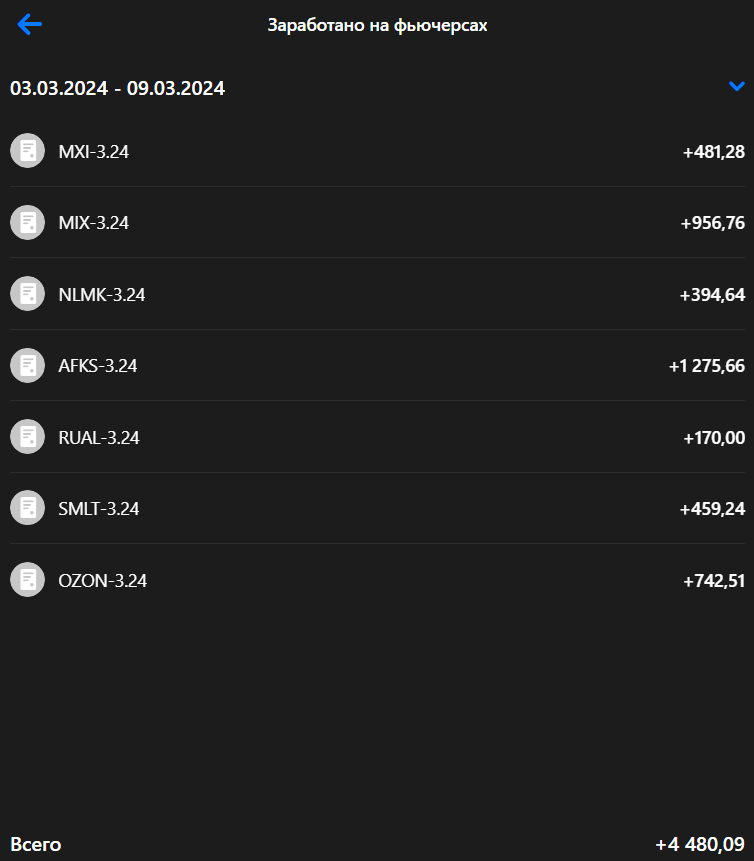This screenshot has width=754, height=861.
Task: Expand the date range chevron
Action: 737,87
